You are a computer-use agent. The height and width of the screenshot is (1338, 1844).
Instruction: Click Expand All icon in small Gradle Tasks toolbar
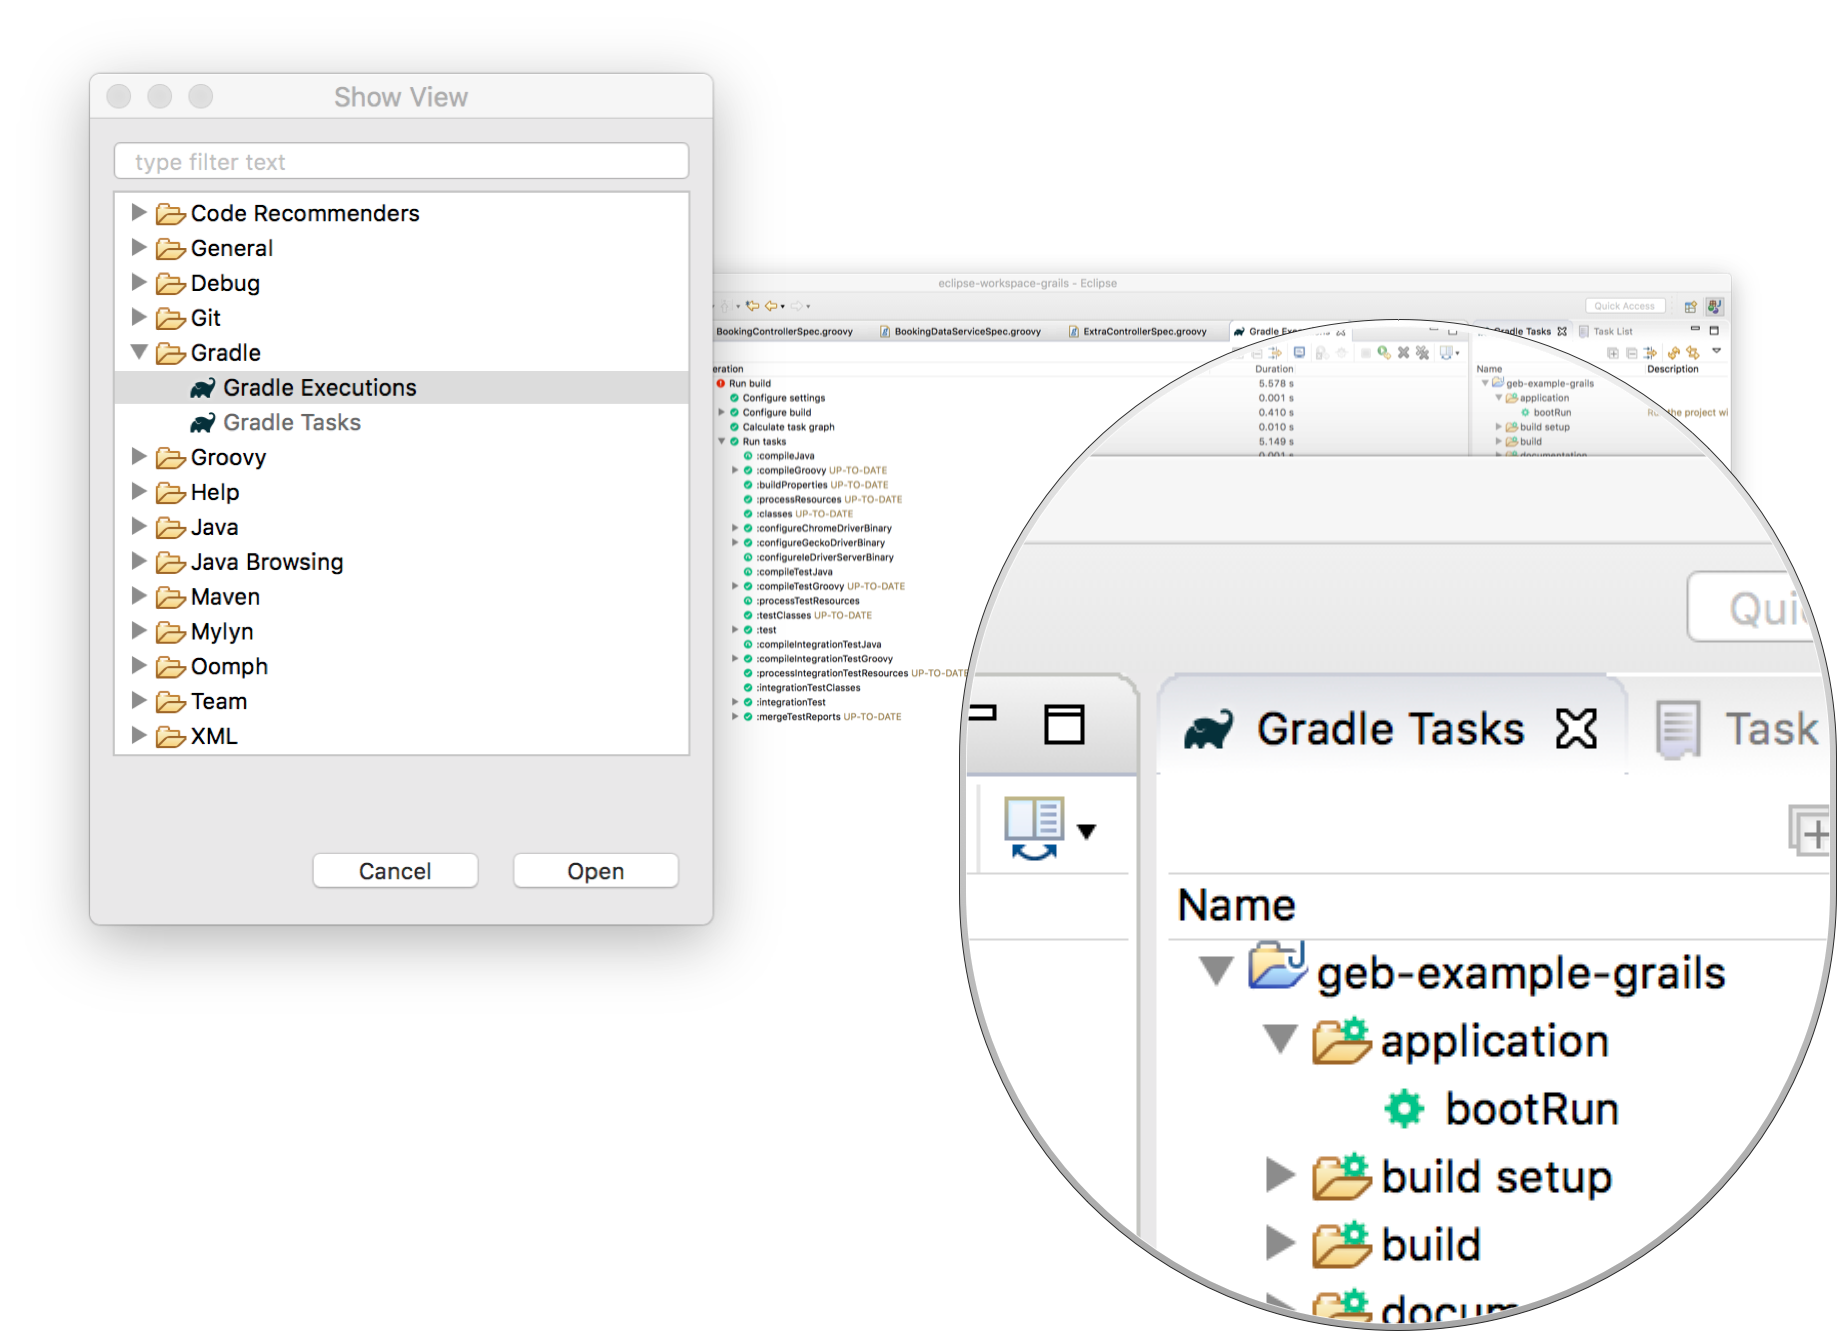[x=1613, y=353]
